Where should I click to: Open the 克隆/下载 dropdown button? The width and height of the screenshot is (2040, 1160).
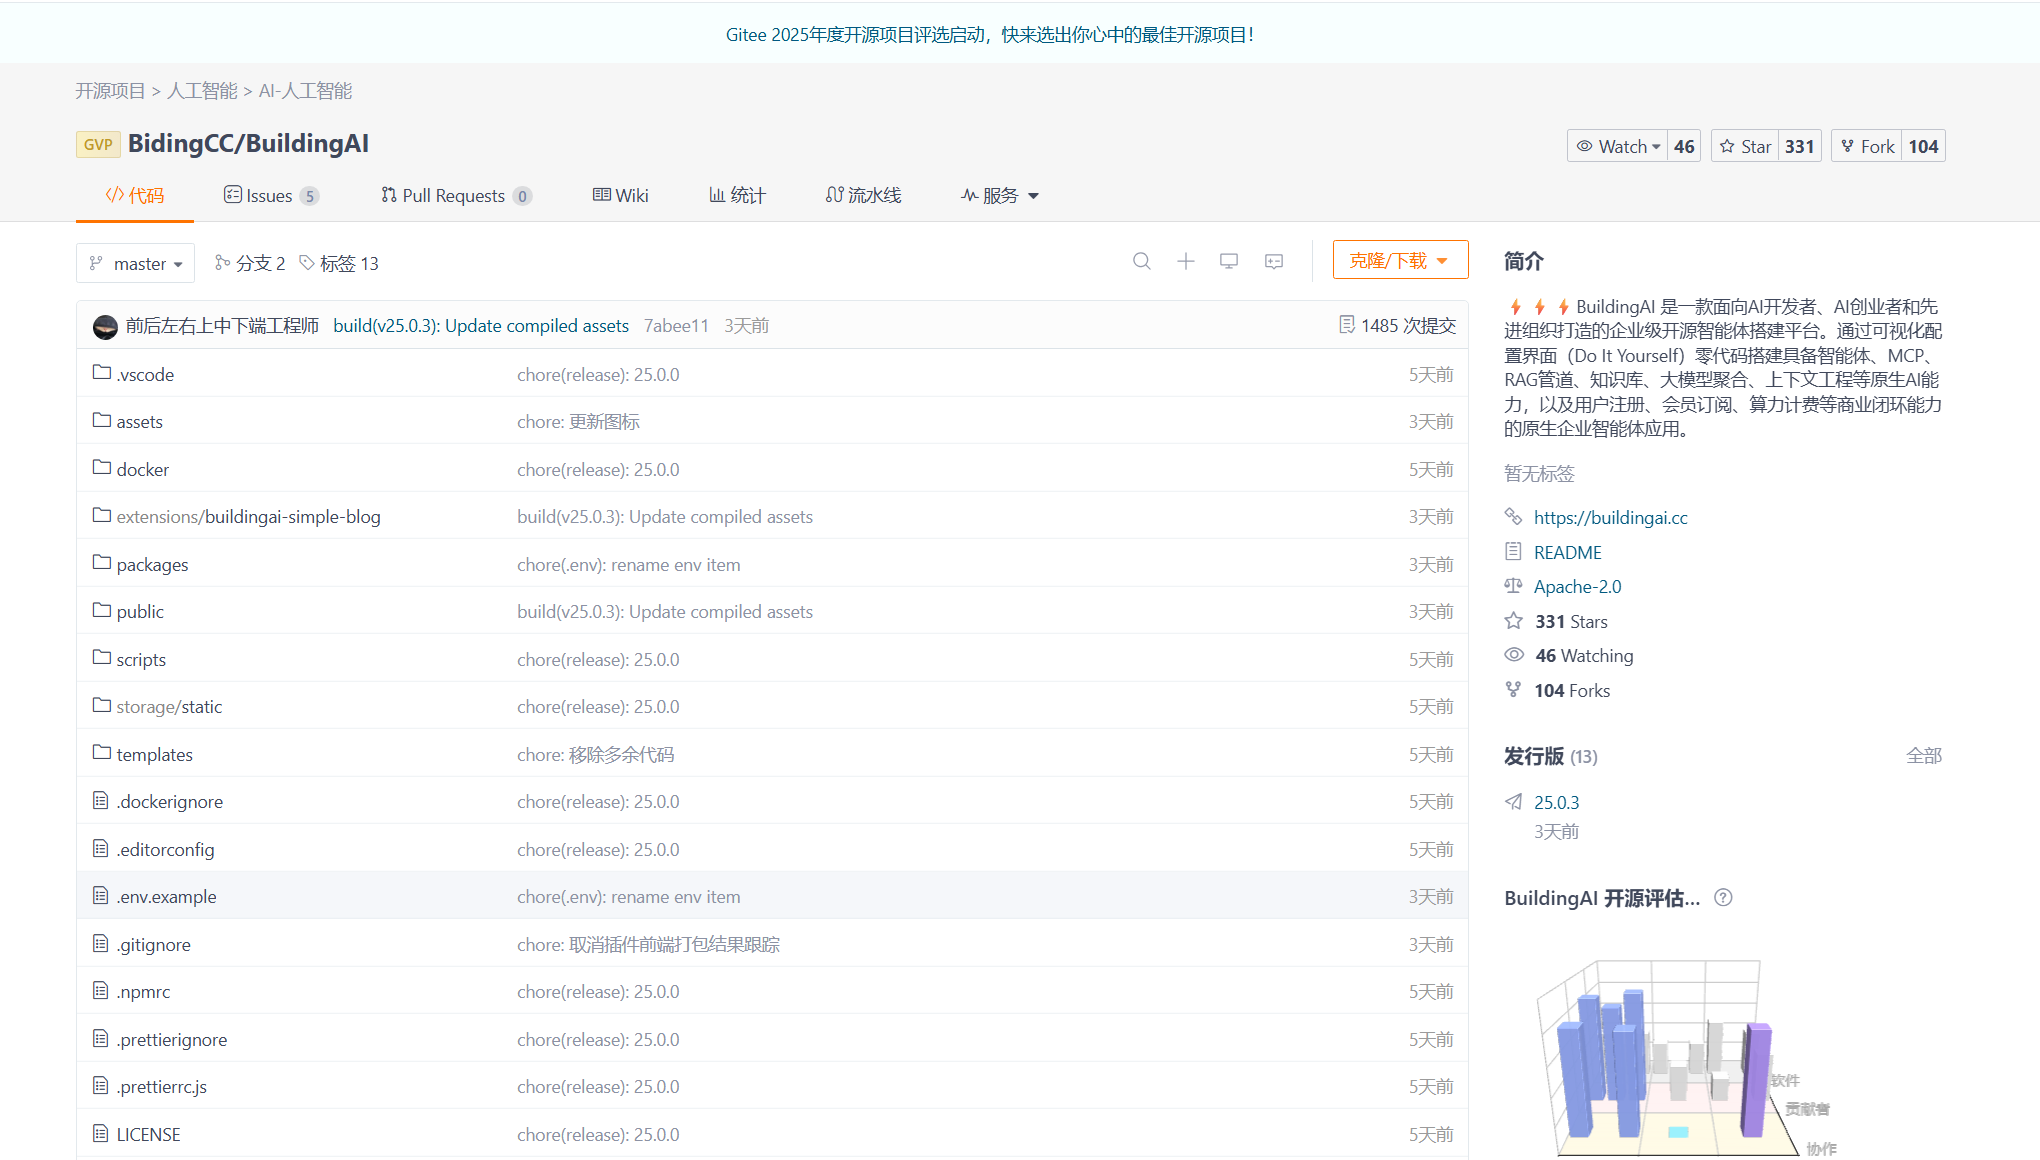pos(1399,260)
